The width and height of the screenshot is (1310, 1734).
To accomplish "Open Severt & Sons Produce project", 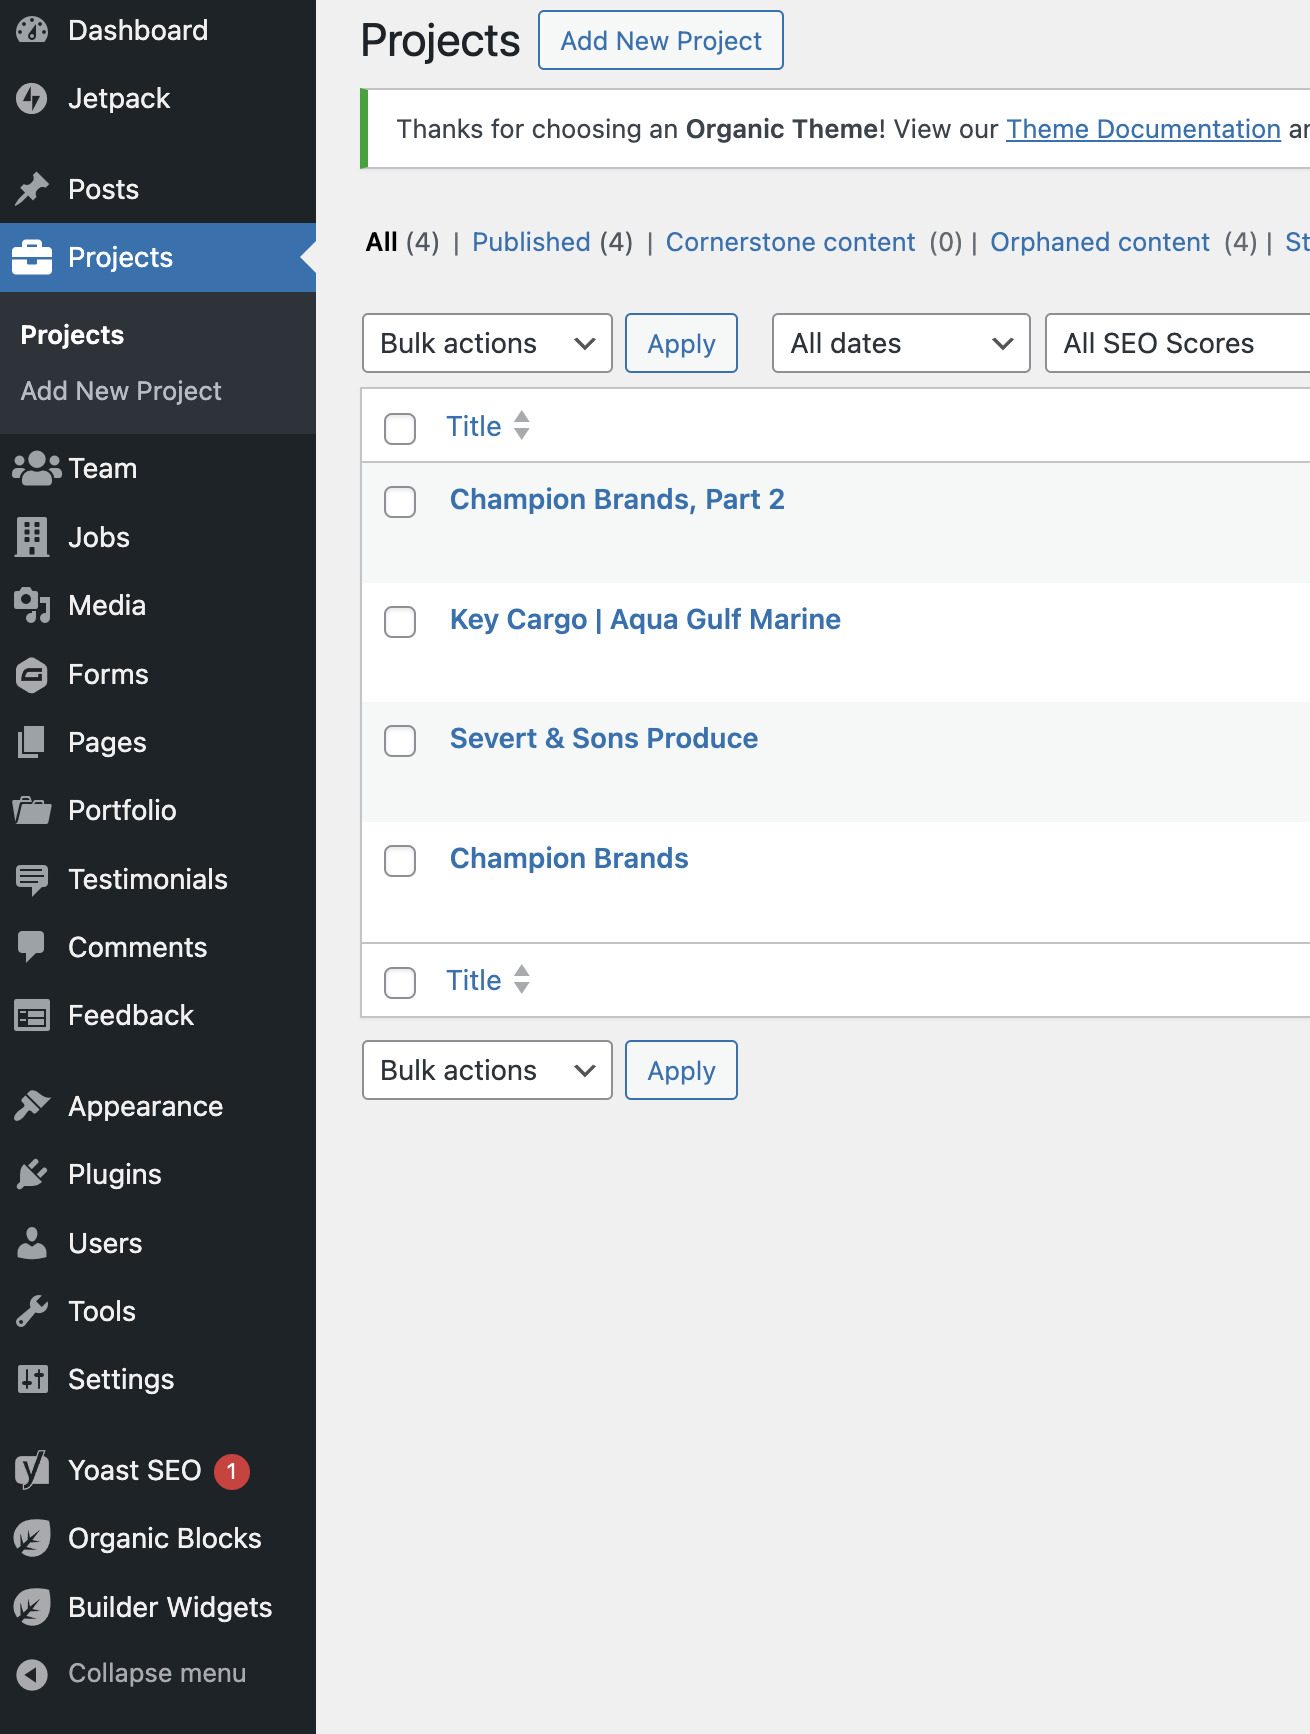I will pyautogui.click(x=604, y=738).
